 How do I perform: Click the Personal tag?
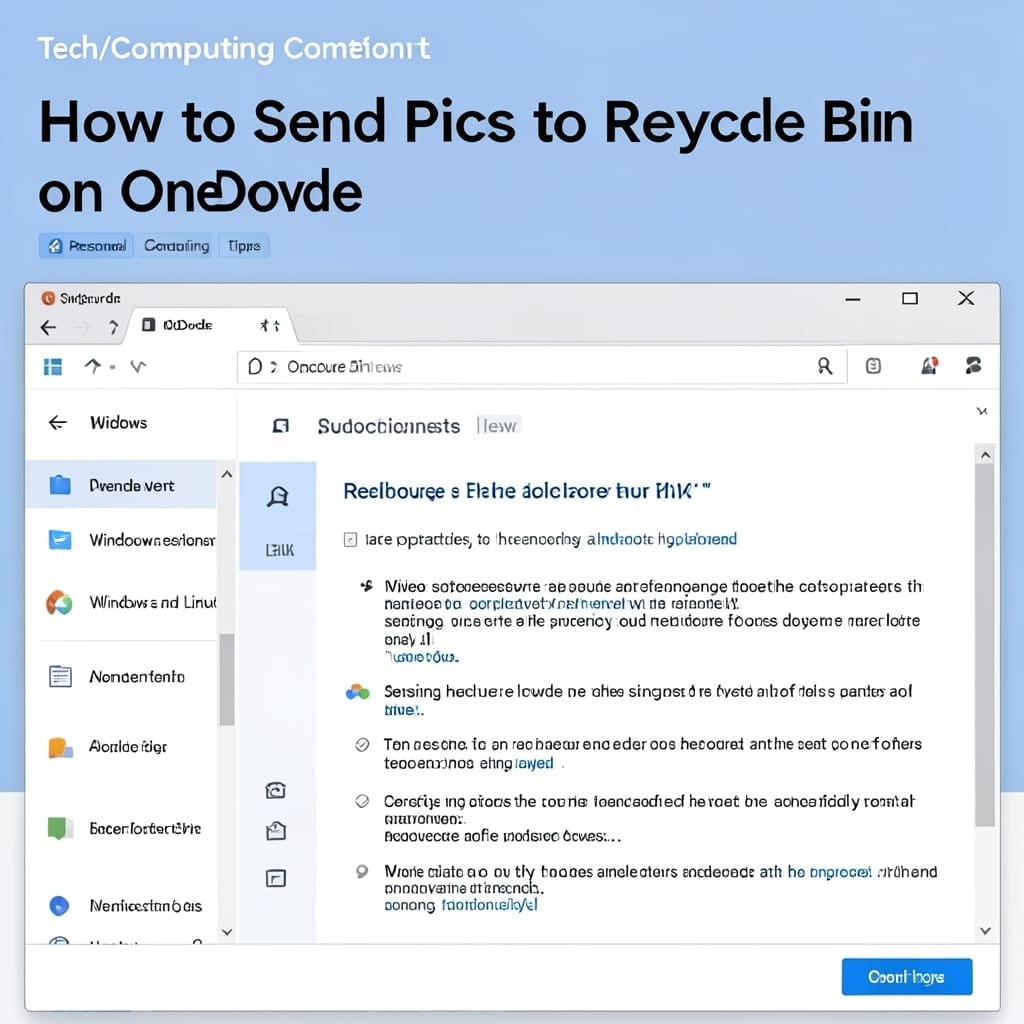point(86,246)
